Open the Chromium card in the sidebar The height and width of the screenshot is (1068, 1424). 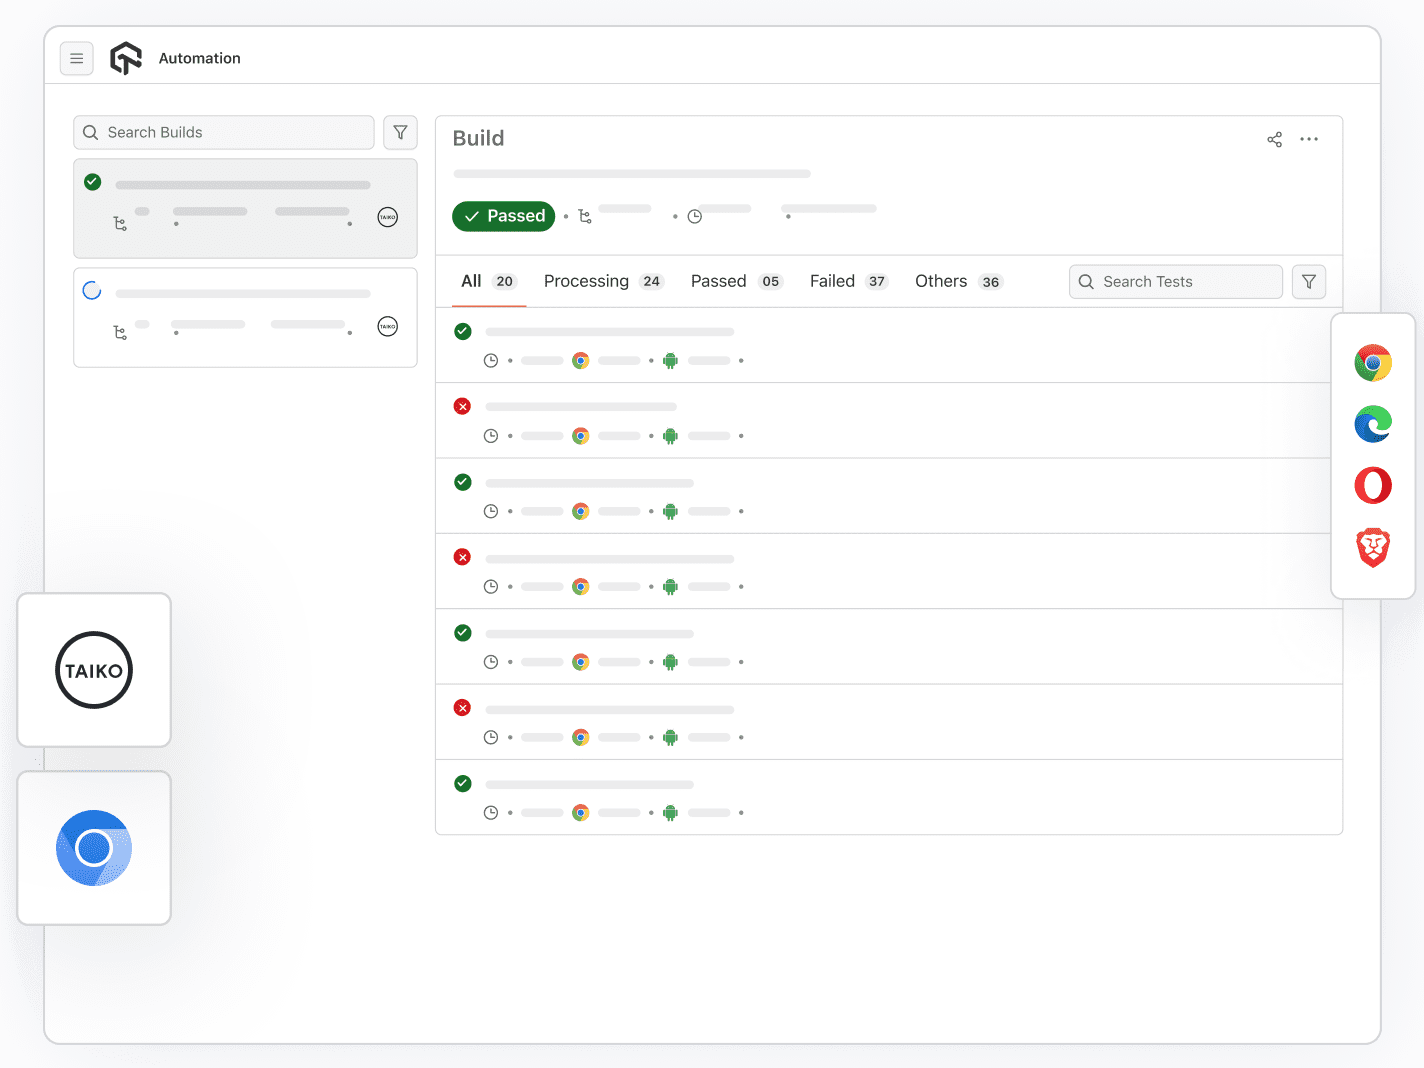[x=93, y=848]
